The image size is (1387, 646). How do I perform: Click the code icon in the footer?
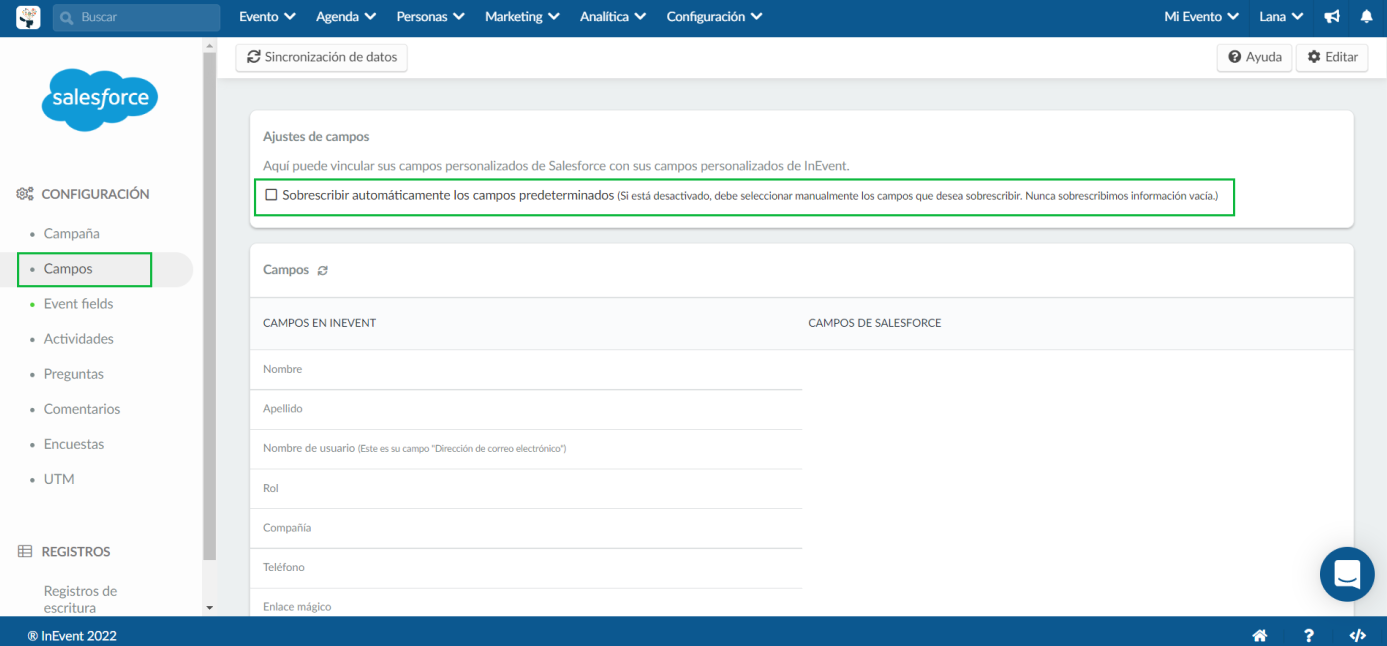1357,635
